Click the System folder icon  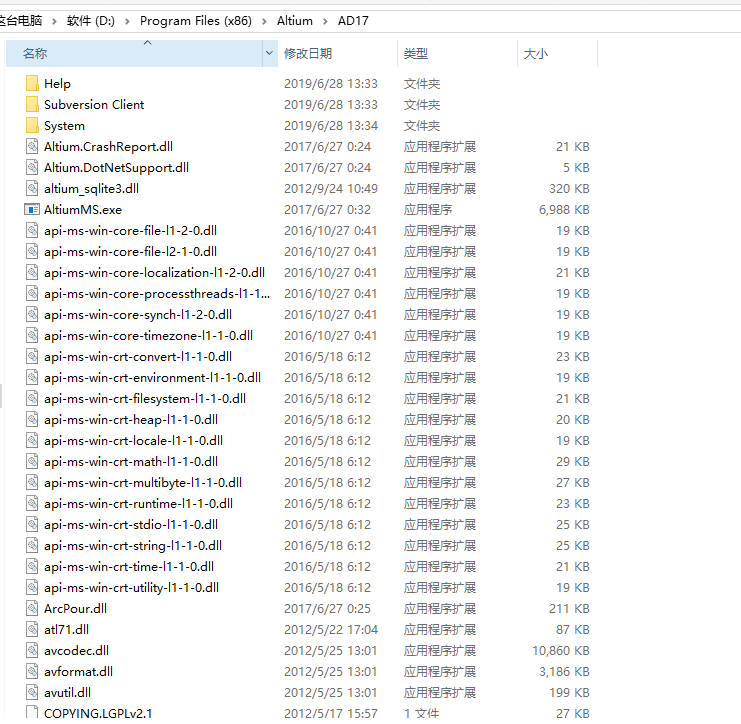32,125
